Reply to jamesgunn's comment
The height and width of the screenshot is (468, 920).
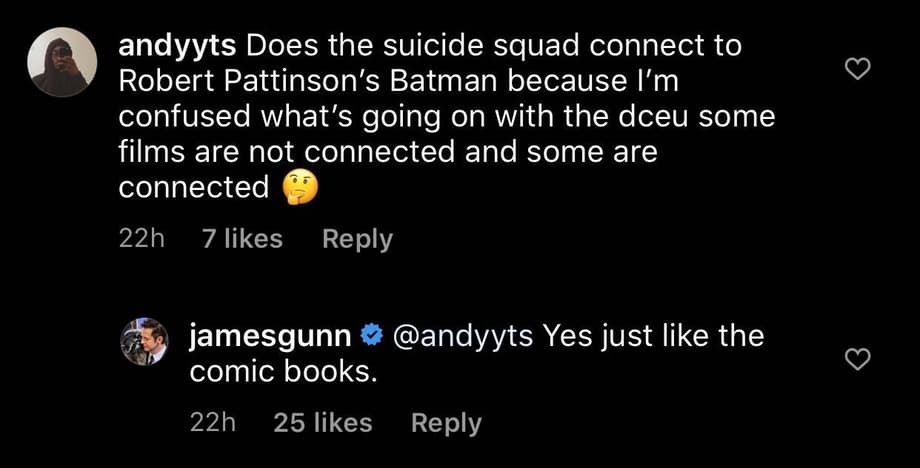[x=446, y=423]
